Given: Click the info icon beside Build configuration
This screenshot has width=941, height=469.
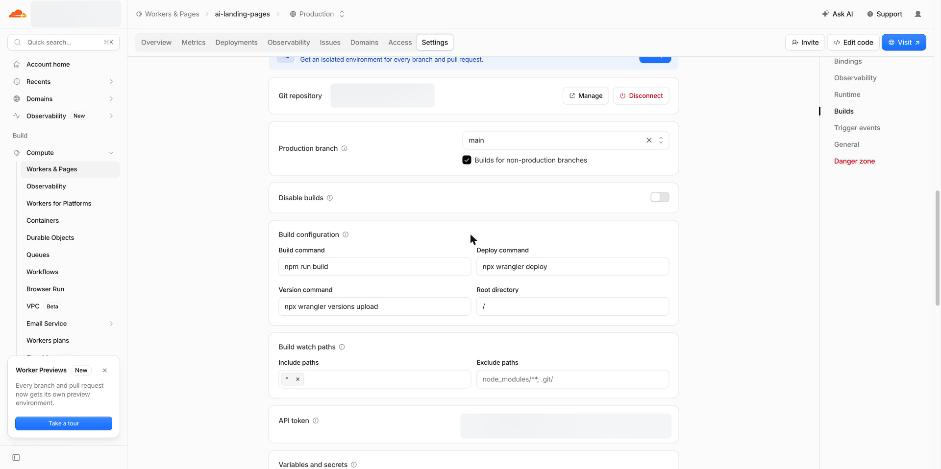Looking at the screenshot, I should click(345, 235).
